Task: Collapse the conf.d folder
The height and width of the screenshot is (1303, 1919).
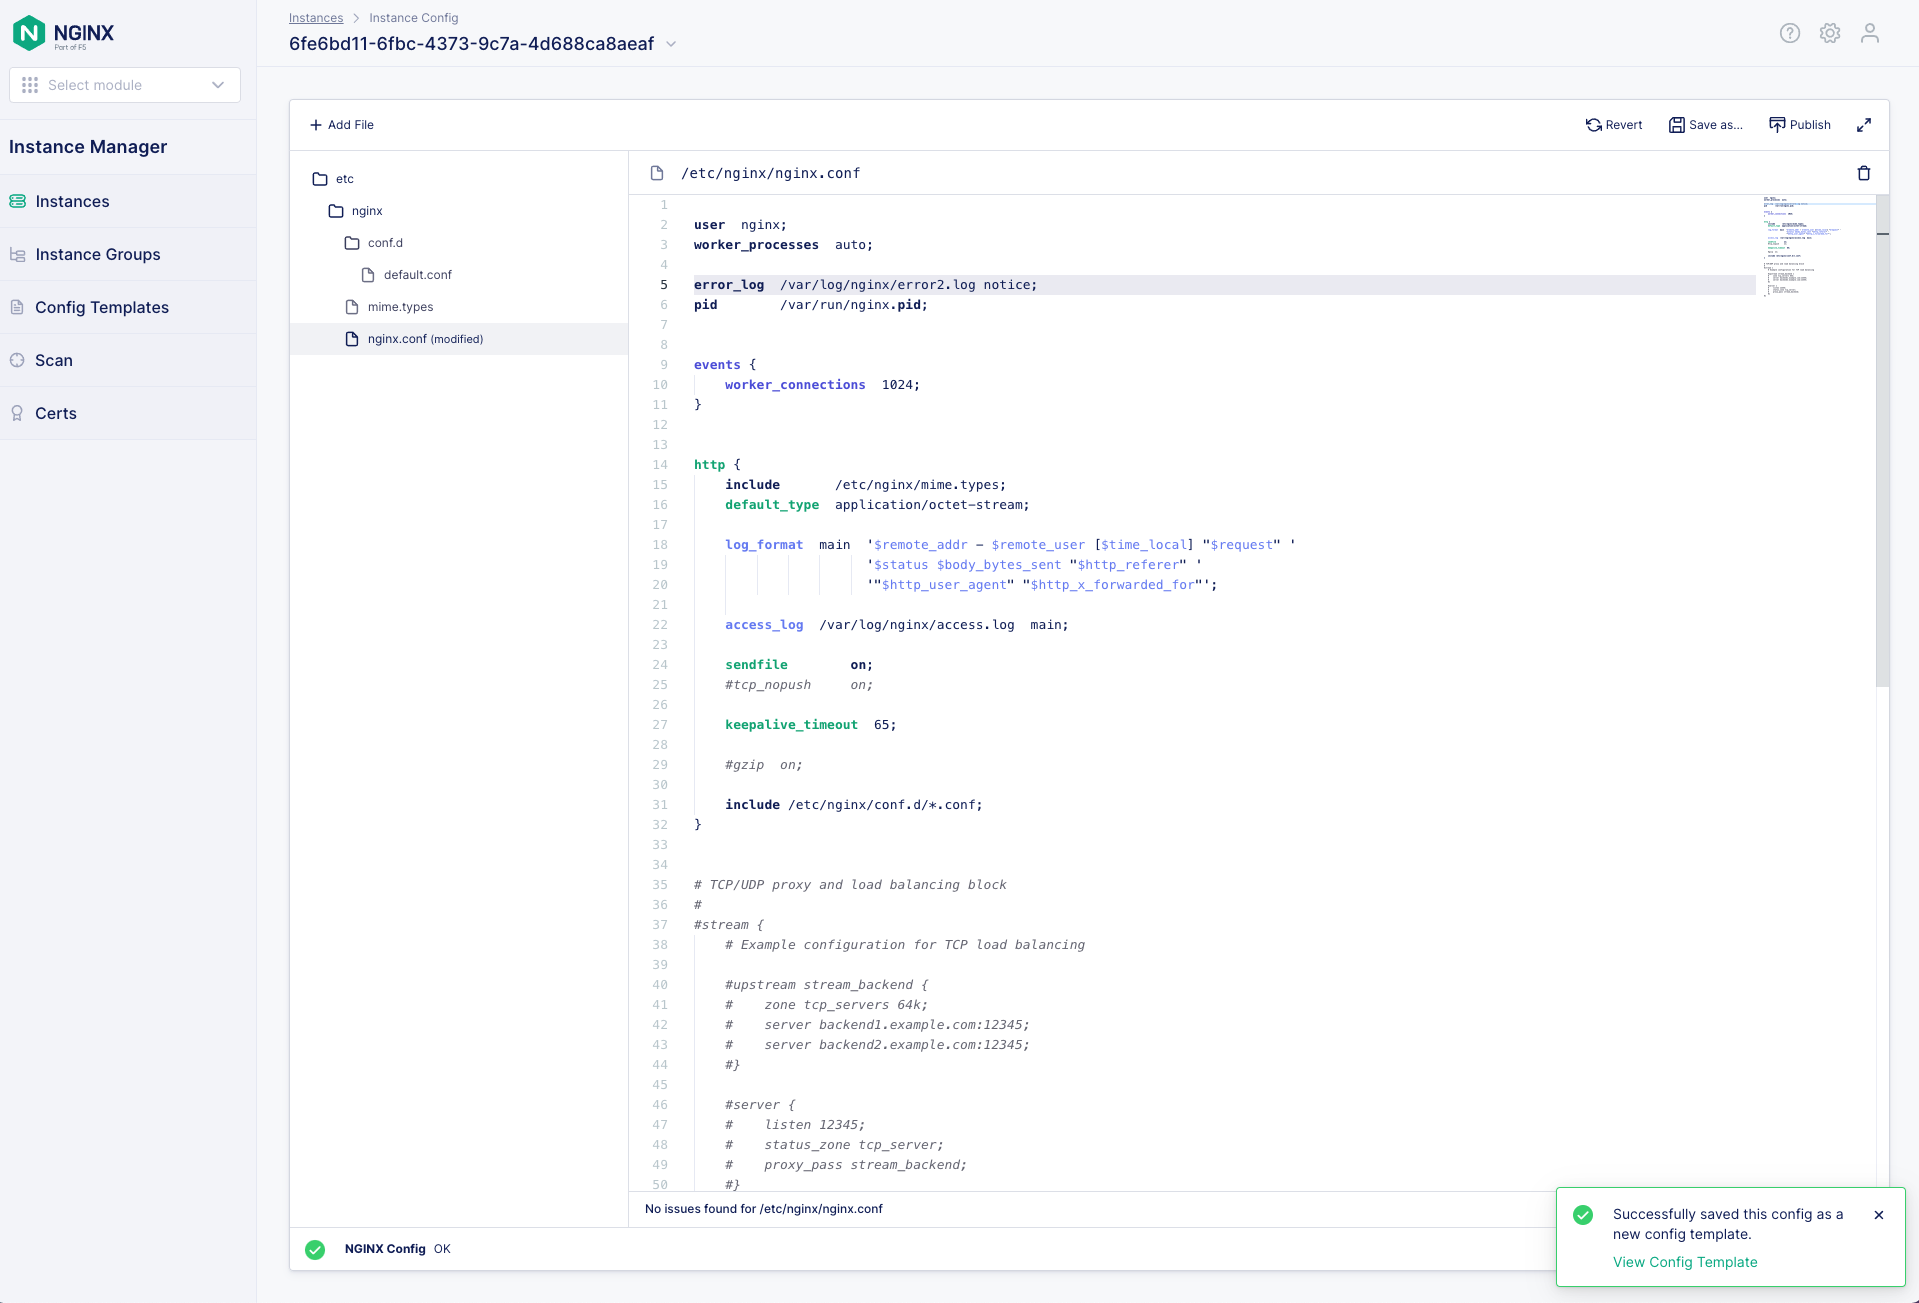Action: click(374, 243)
